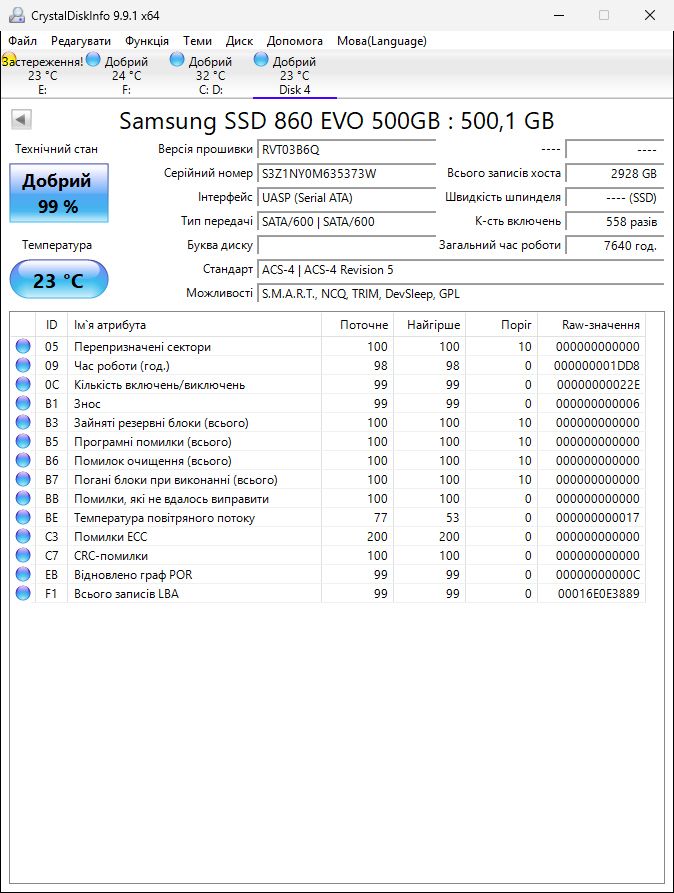Image resolution: width=674 pixels, height=893 pixels.
Task: Select ID cell EB in attribute table
Action: pyautogui.click(x=51, y=575)
